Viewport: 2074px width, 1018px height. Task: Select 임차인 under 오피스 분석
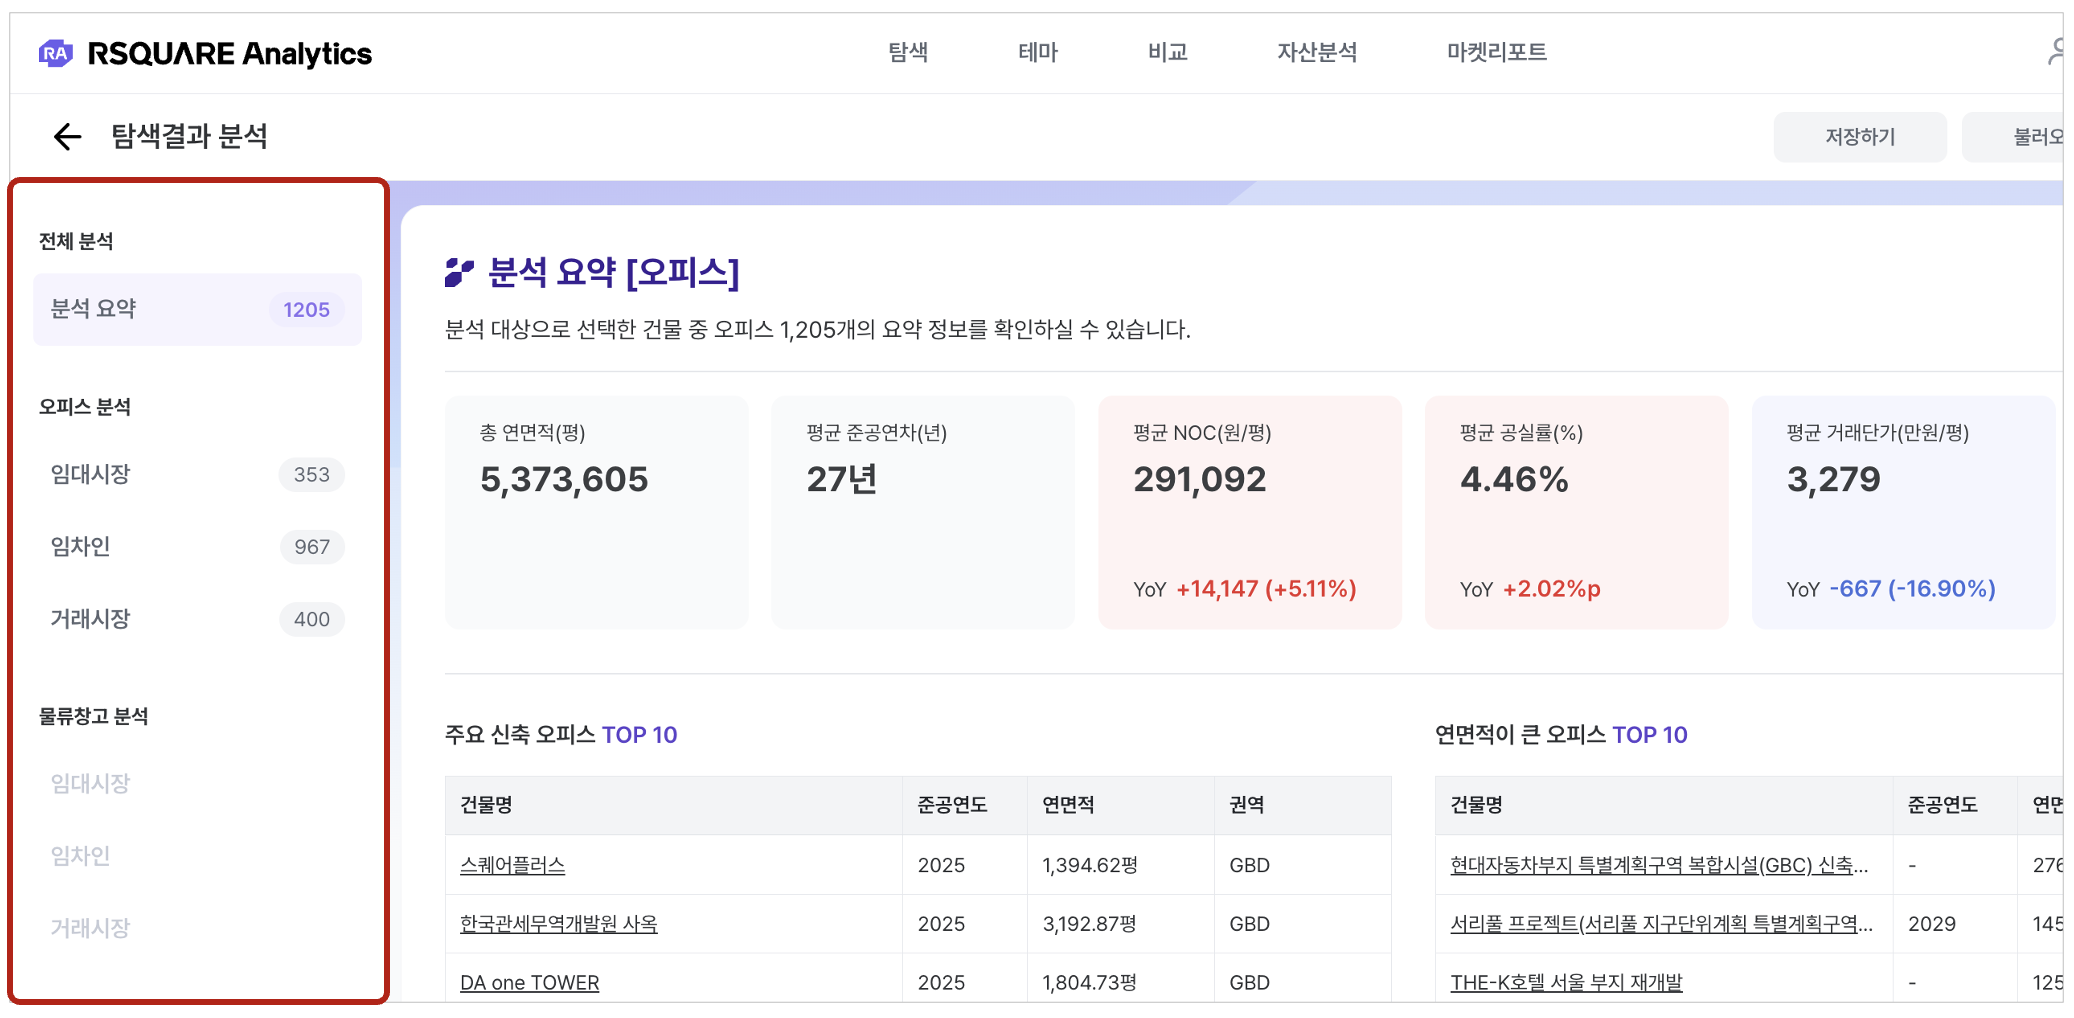tap(197, 547)
